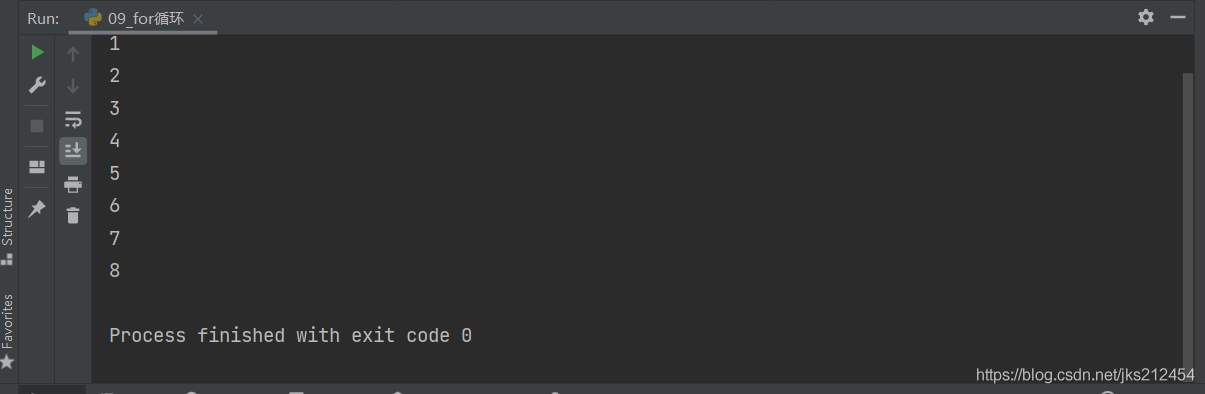1205x394 pixels.
Task: Restore layout icon in Run toolbar
Action: 37,167
